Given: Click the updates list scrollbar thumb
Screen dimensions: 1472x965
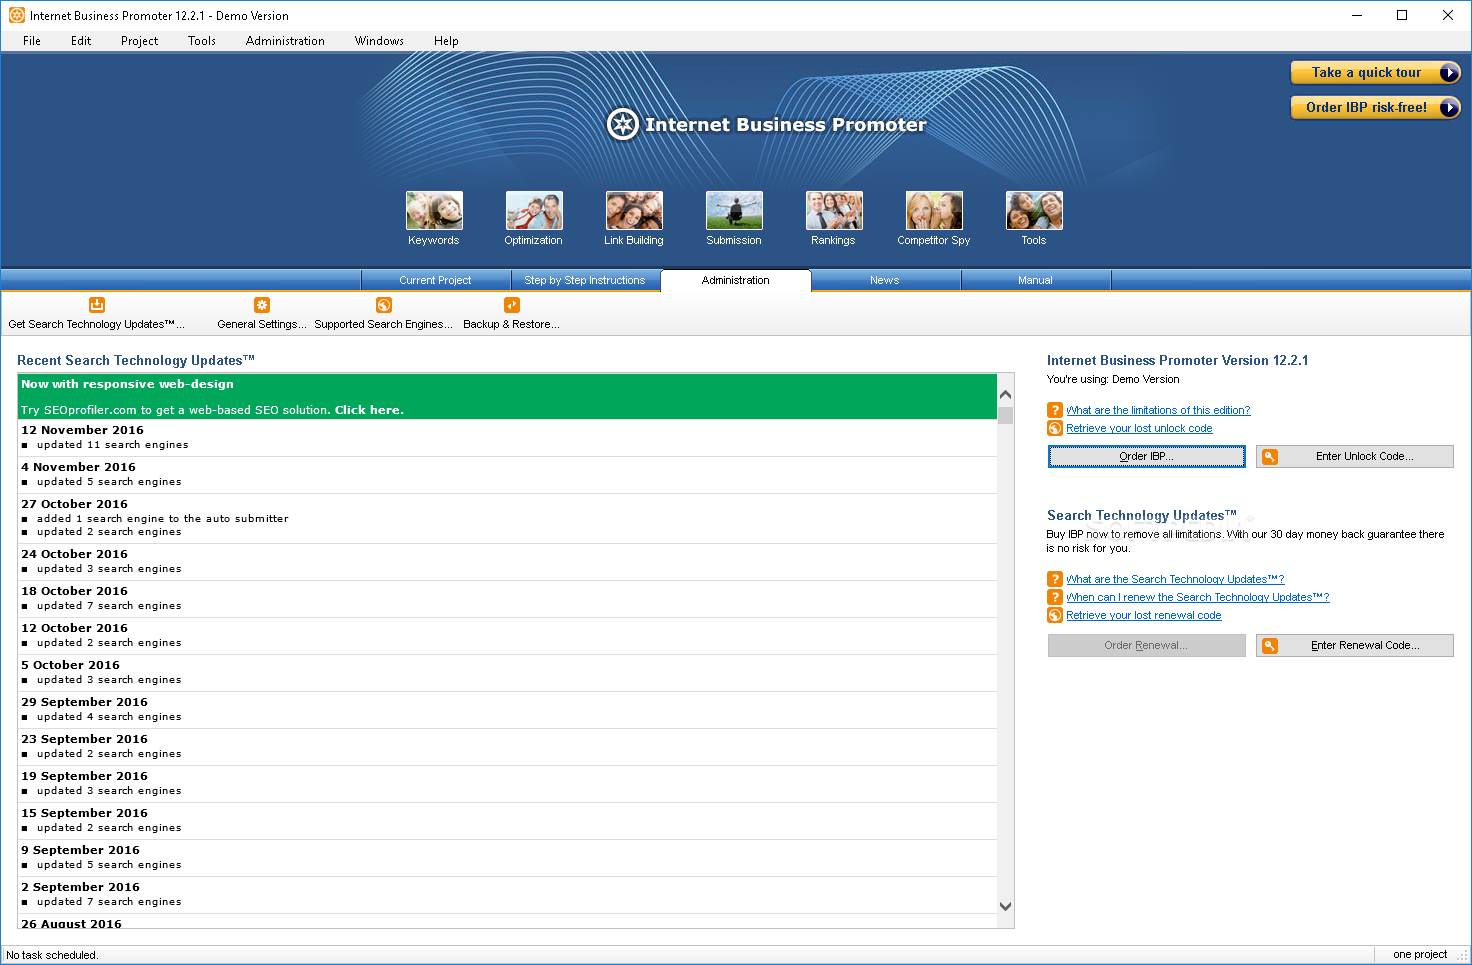Looking at the screenshot, I should click(x=1006, y=416).
